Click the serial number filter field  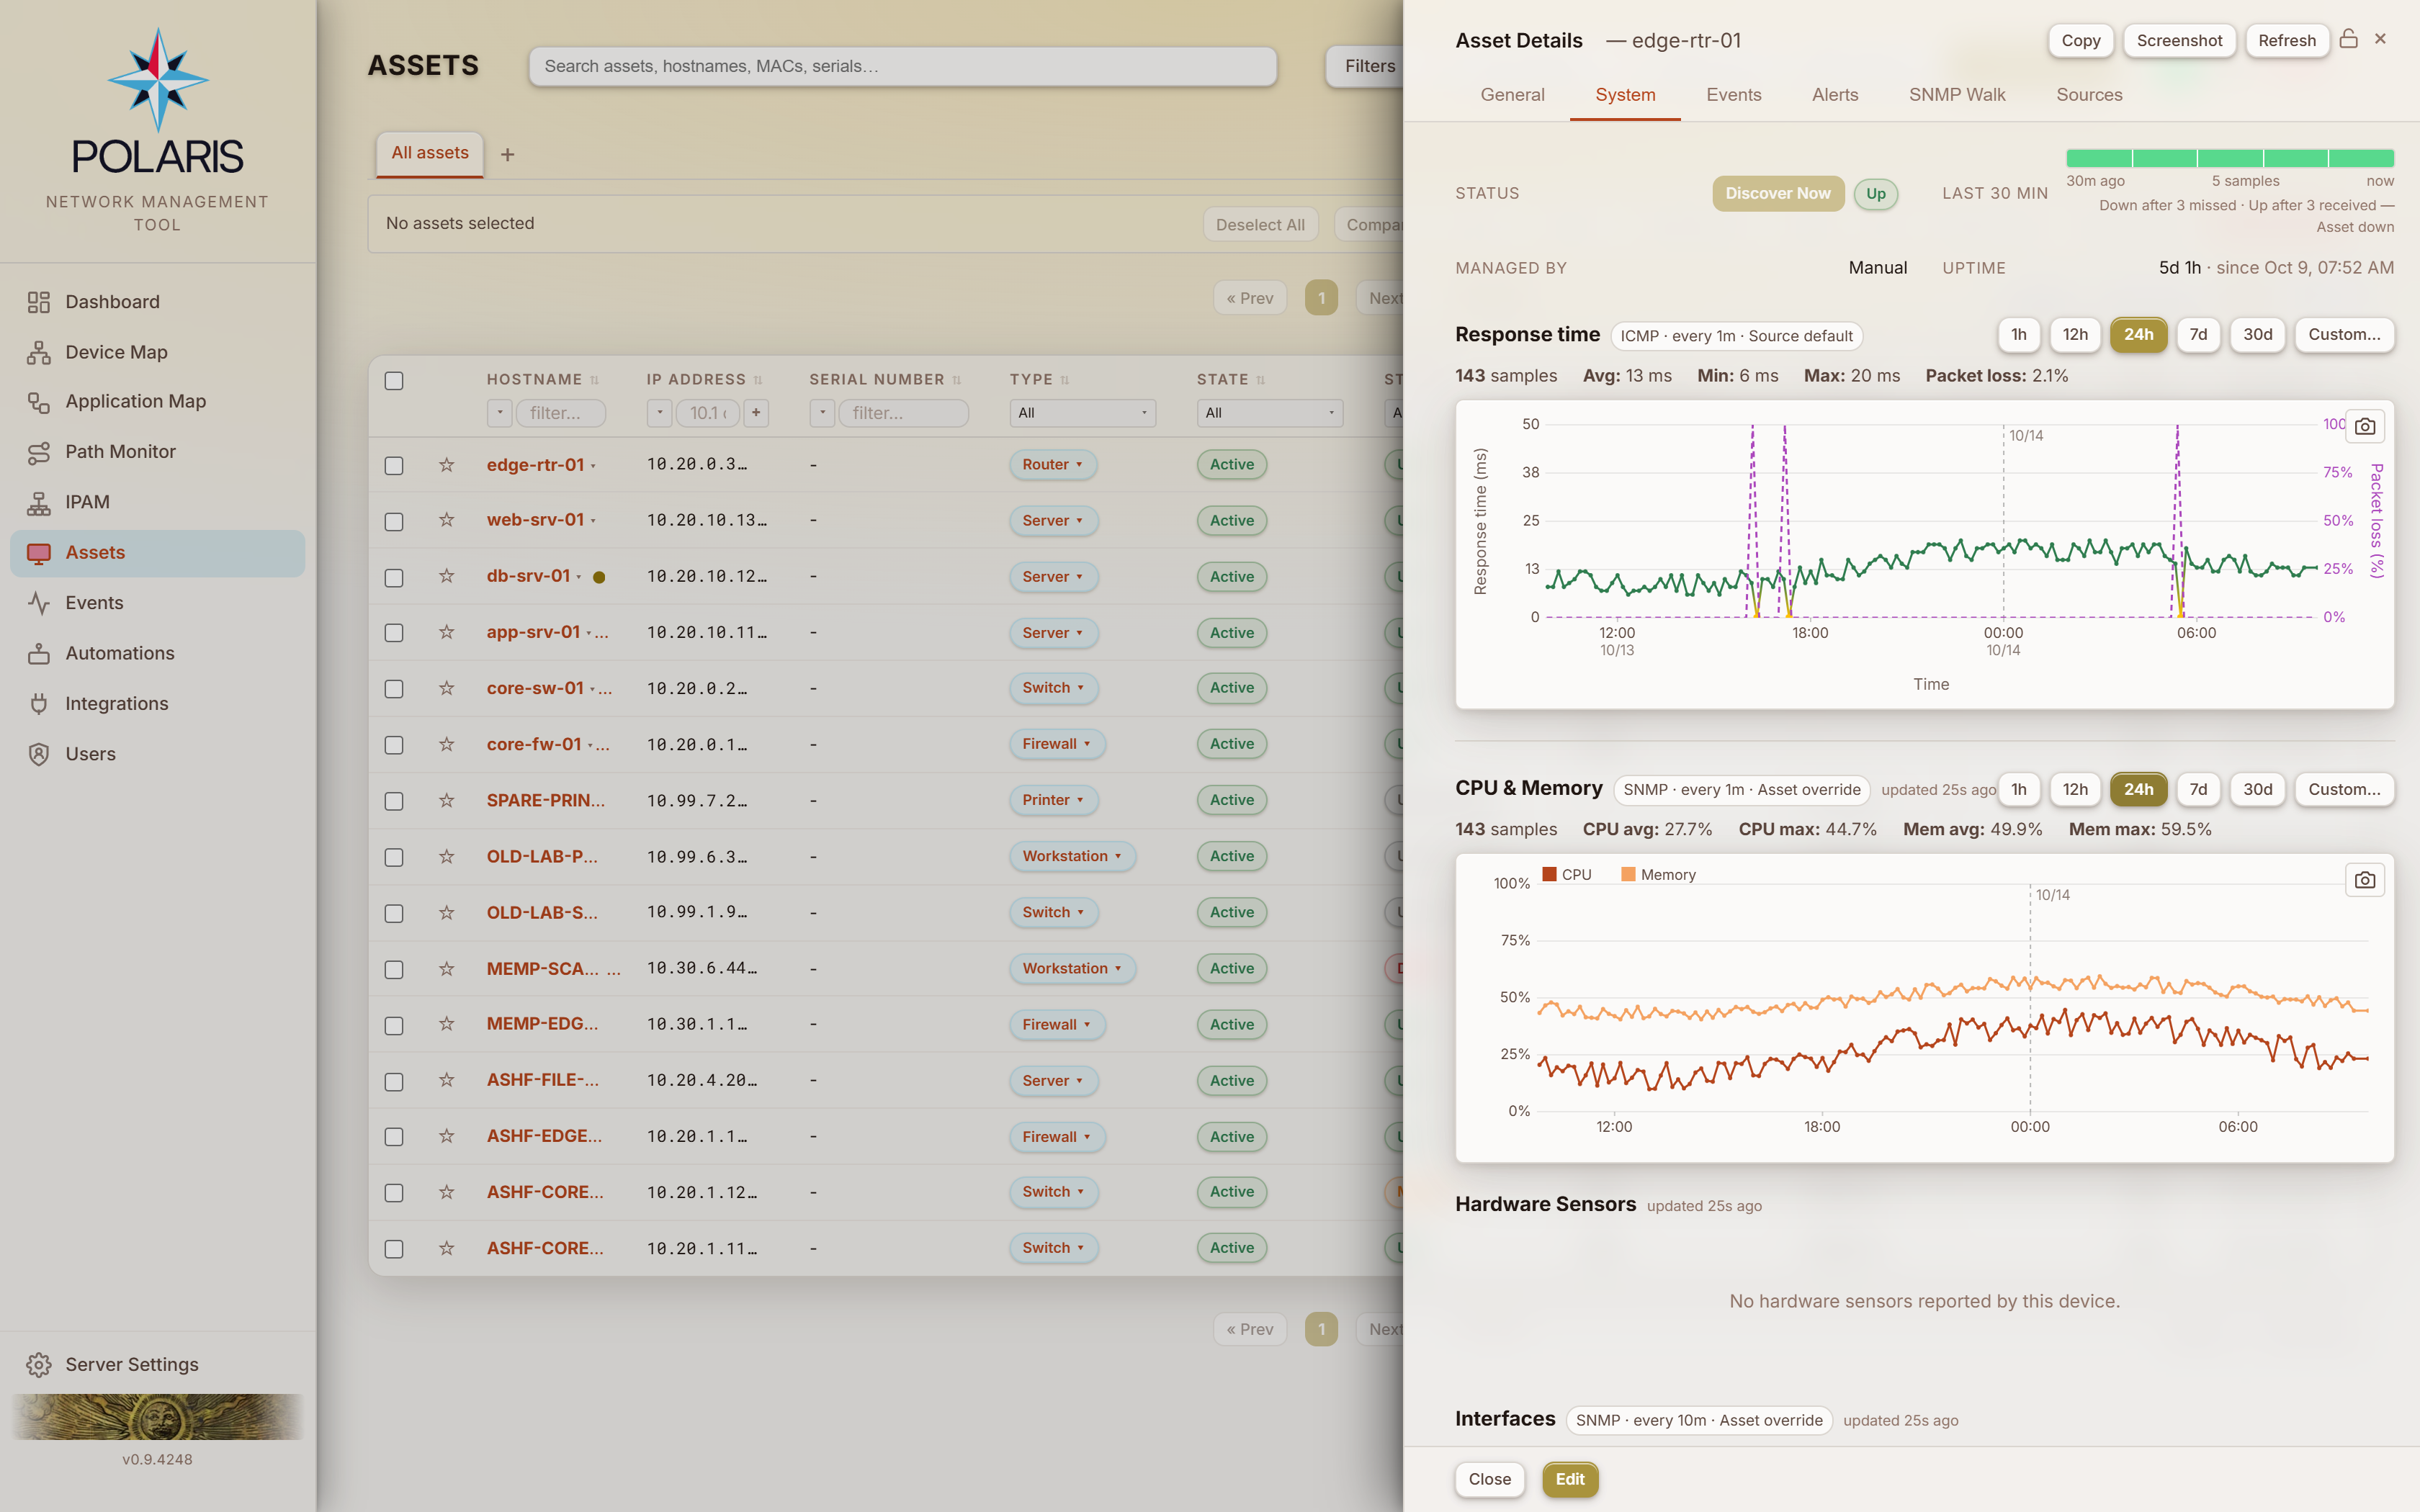coord(903,413)
